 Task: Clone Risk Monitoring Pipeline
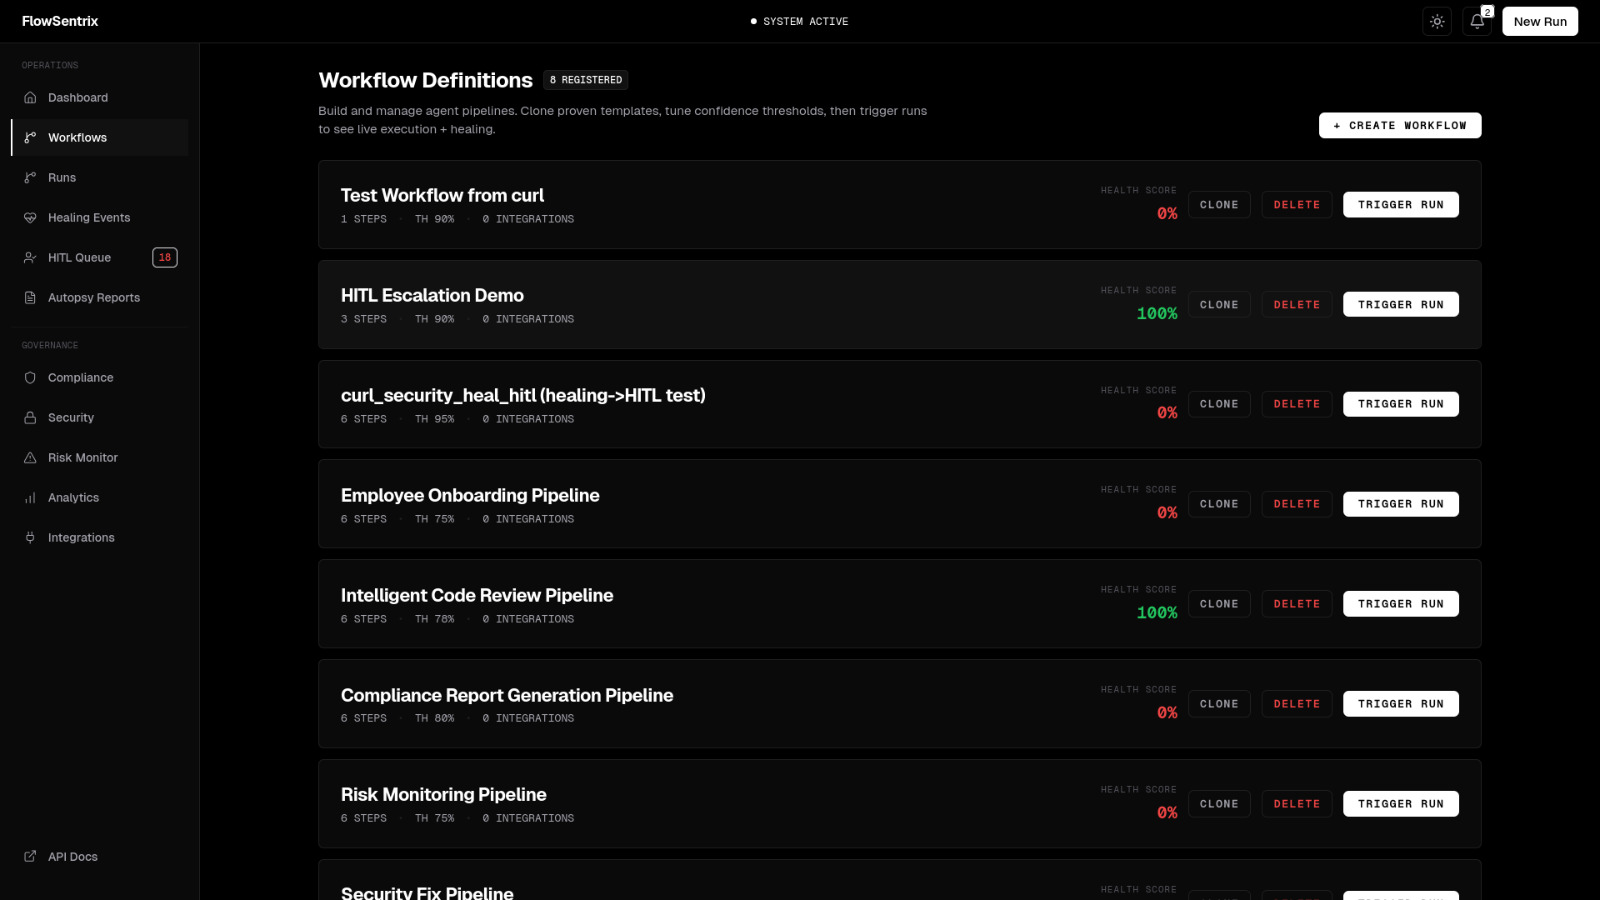pos(1219,804)
